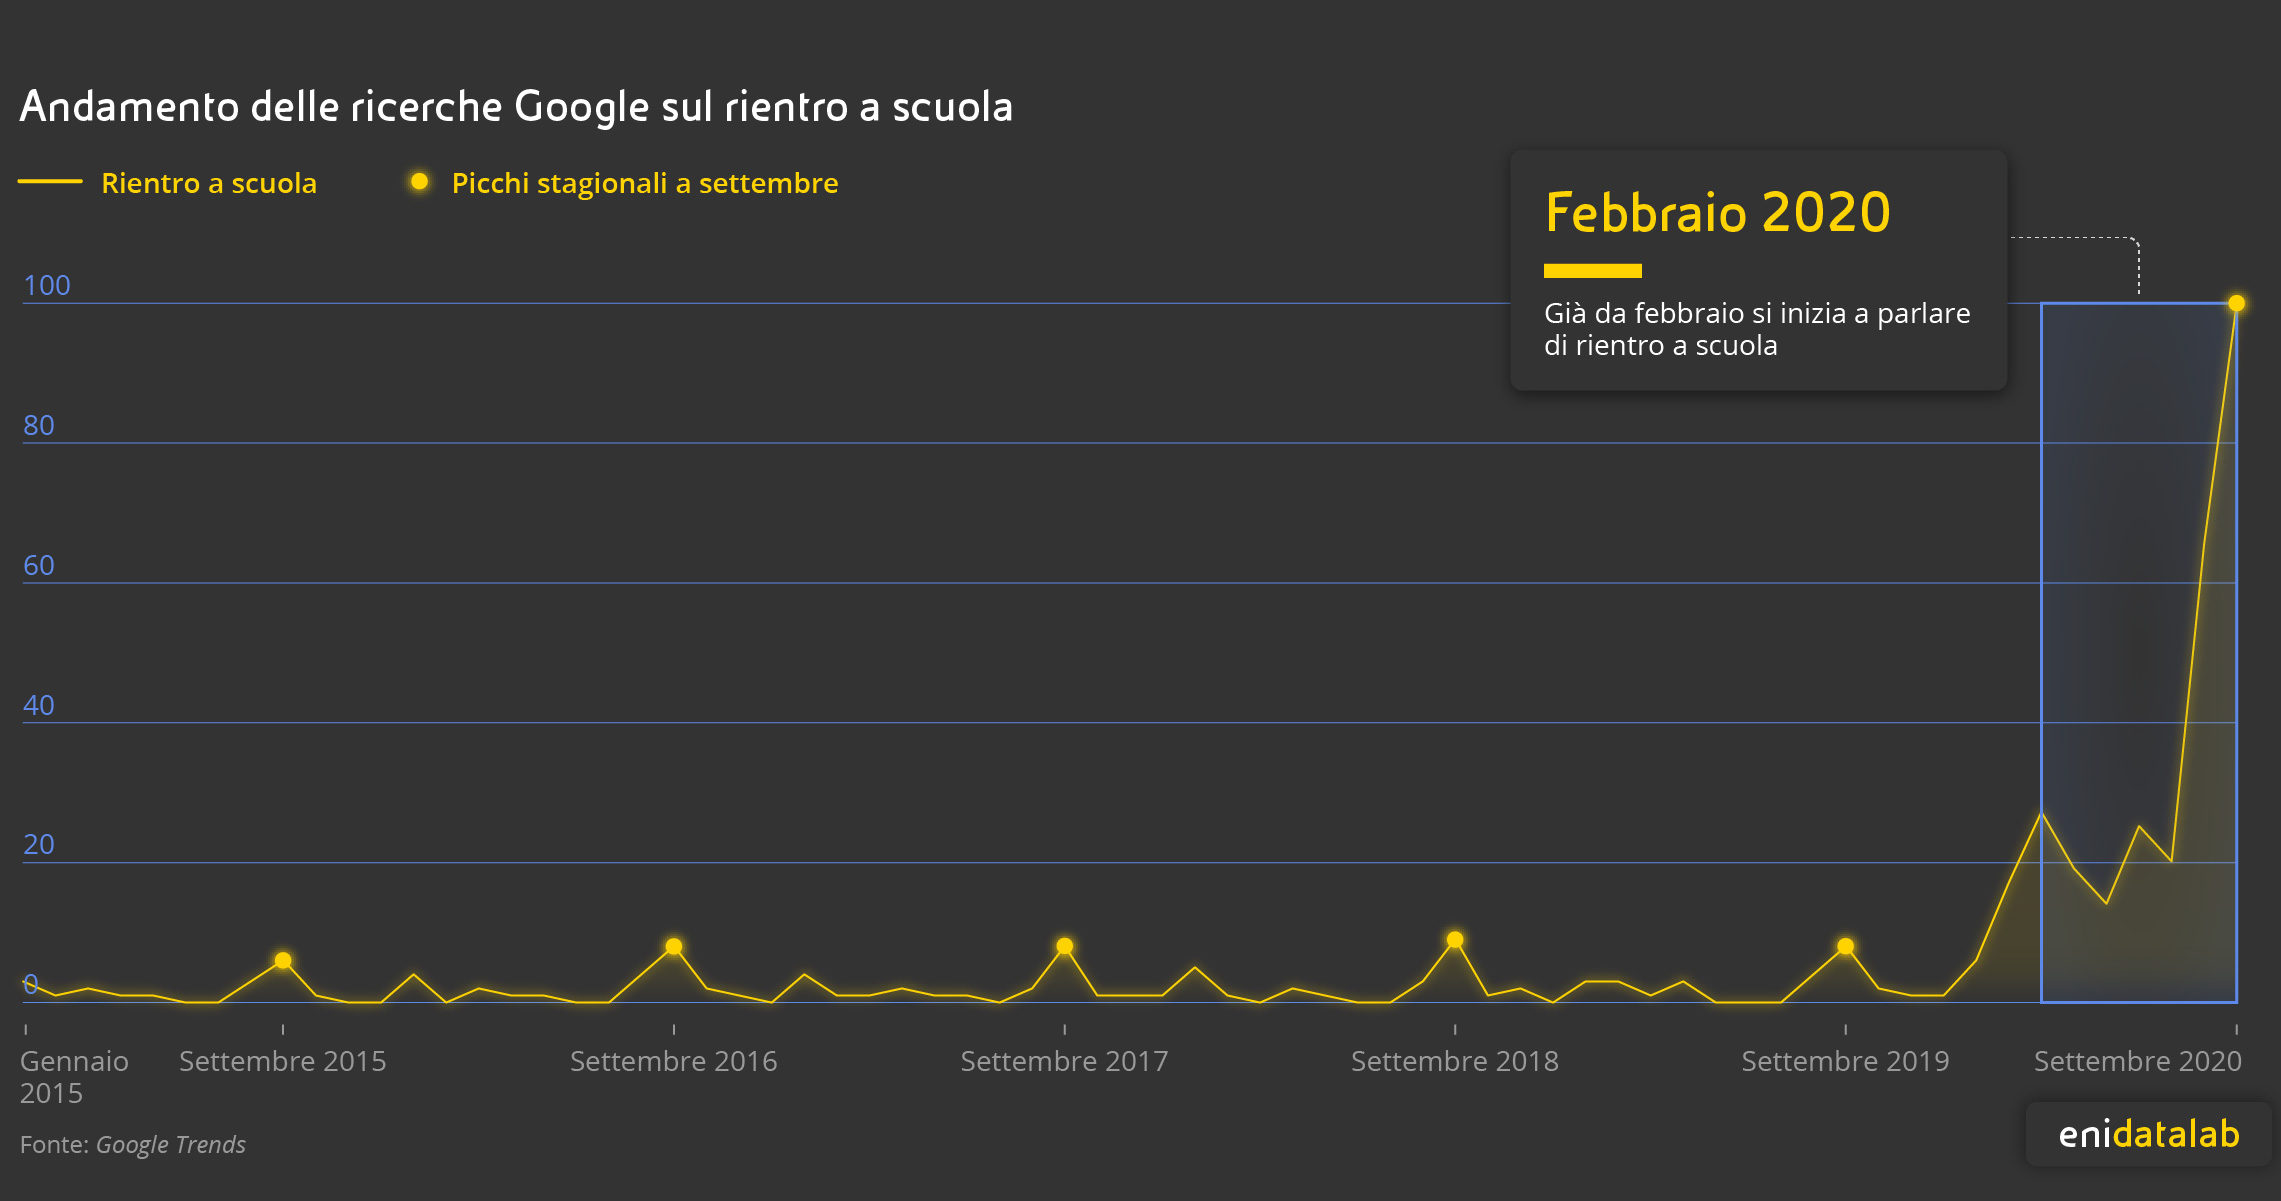This screenshot has width=2281, height=1201.
Task: Toggle the 'Rientro a scuola' legend entry
Action: [x=208, y=183]
